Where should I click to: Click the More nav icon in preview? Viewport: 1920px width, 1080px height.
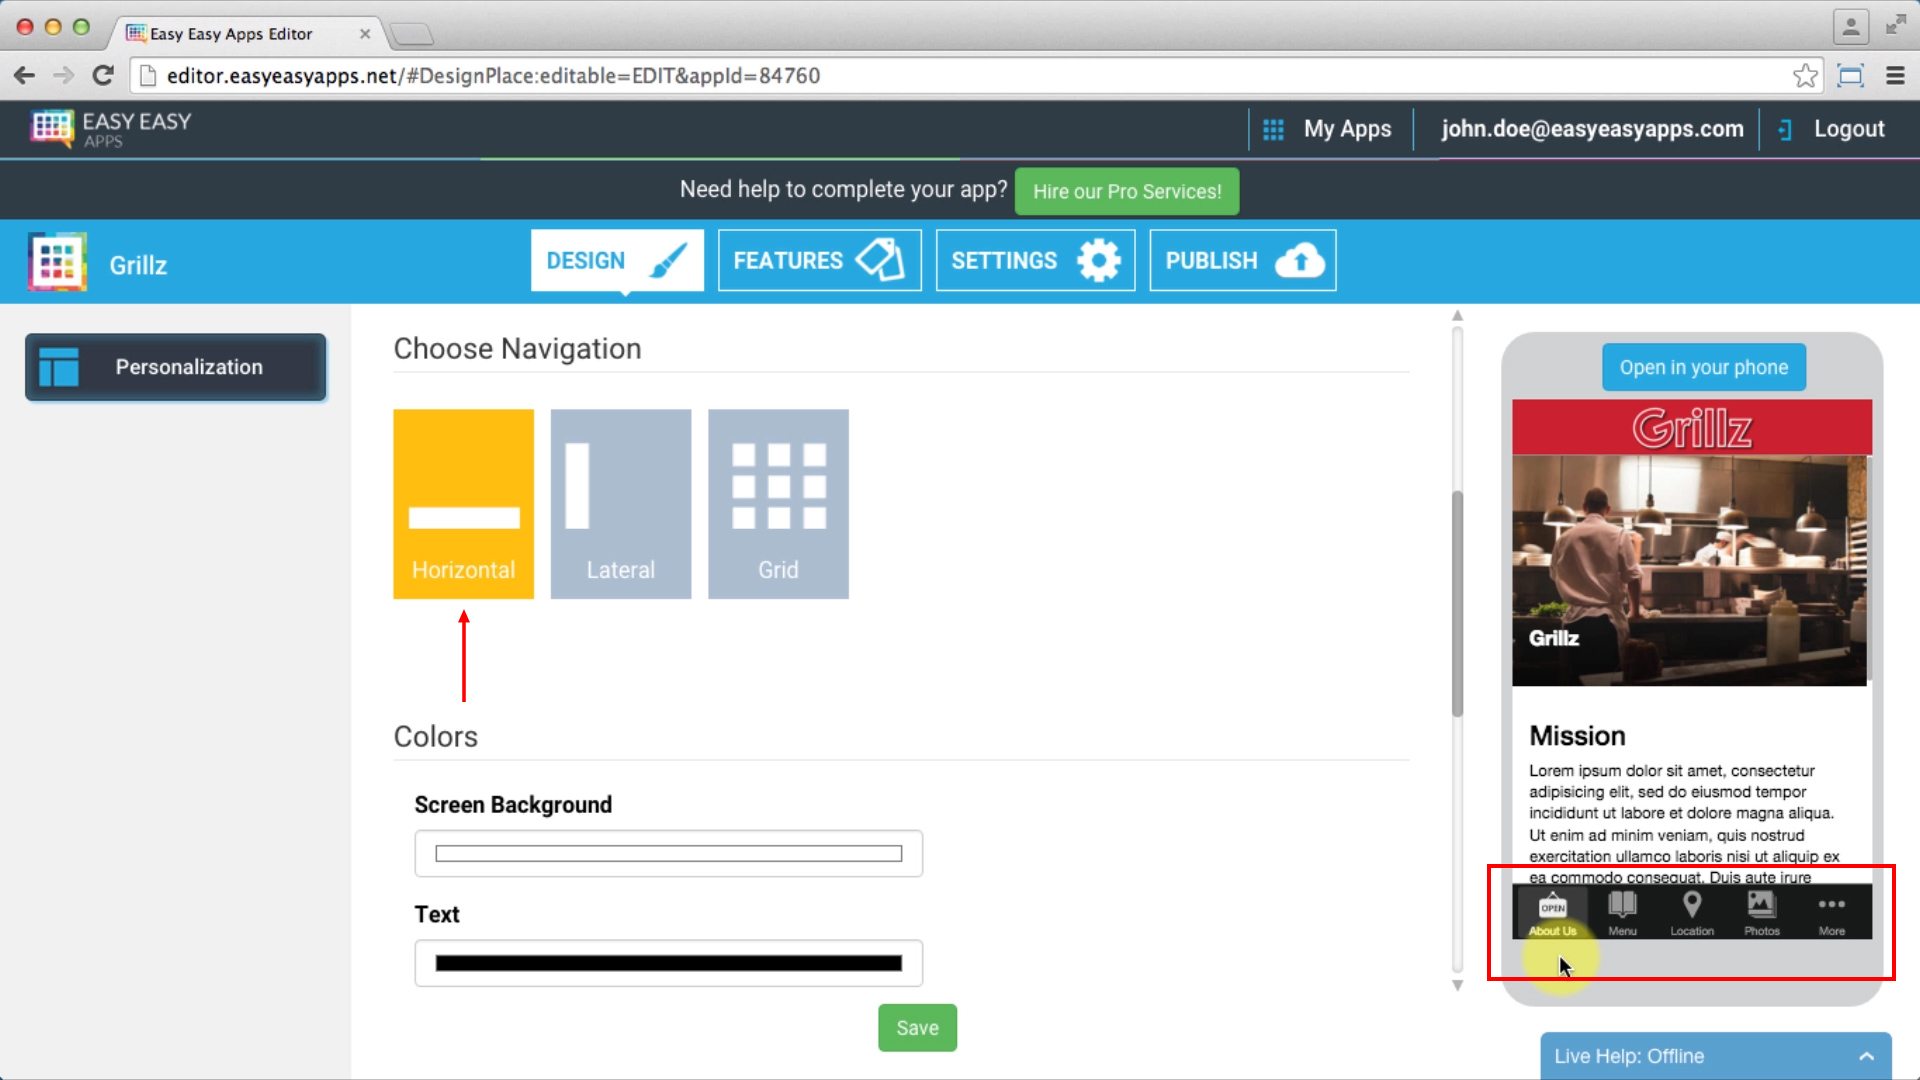click(1832, 913)
